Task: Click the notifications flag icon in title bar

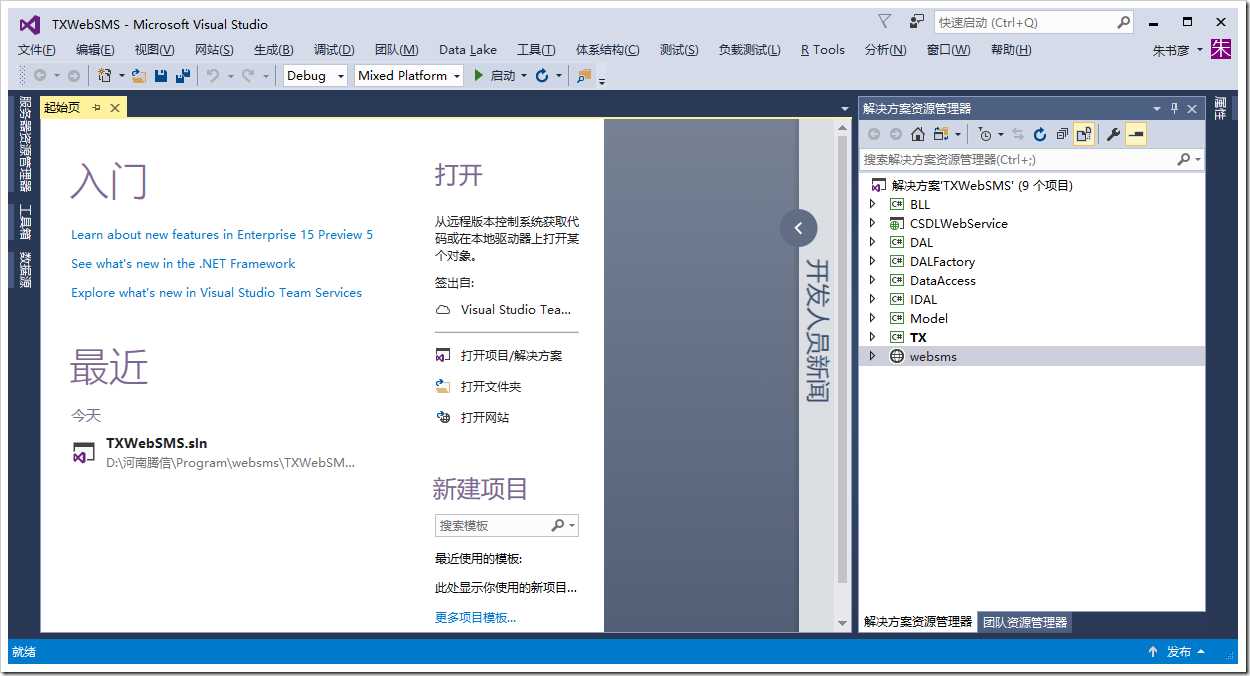Action: (884, 21)
